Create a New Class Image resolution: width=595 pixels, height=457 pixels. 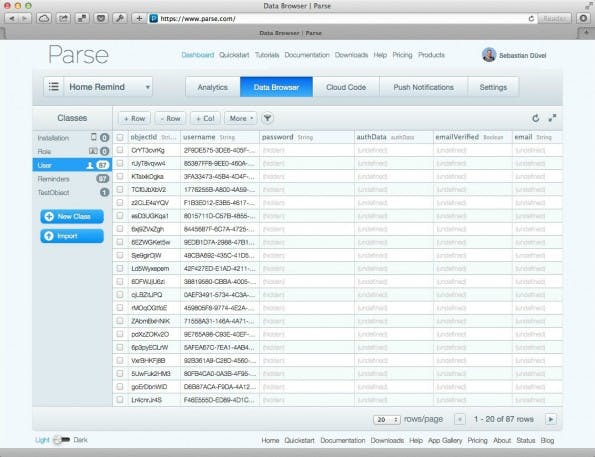tap(72, 216)
